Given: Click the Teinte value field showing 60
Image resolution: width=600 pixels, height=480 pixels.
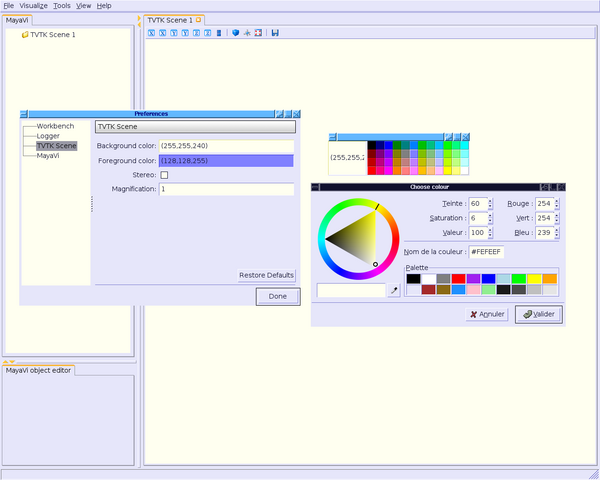Looking at the screenshot, I should click(x=478, y=204).
